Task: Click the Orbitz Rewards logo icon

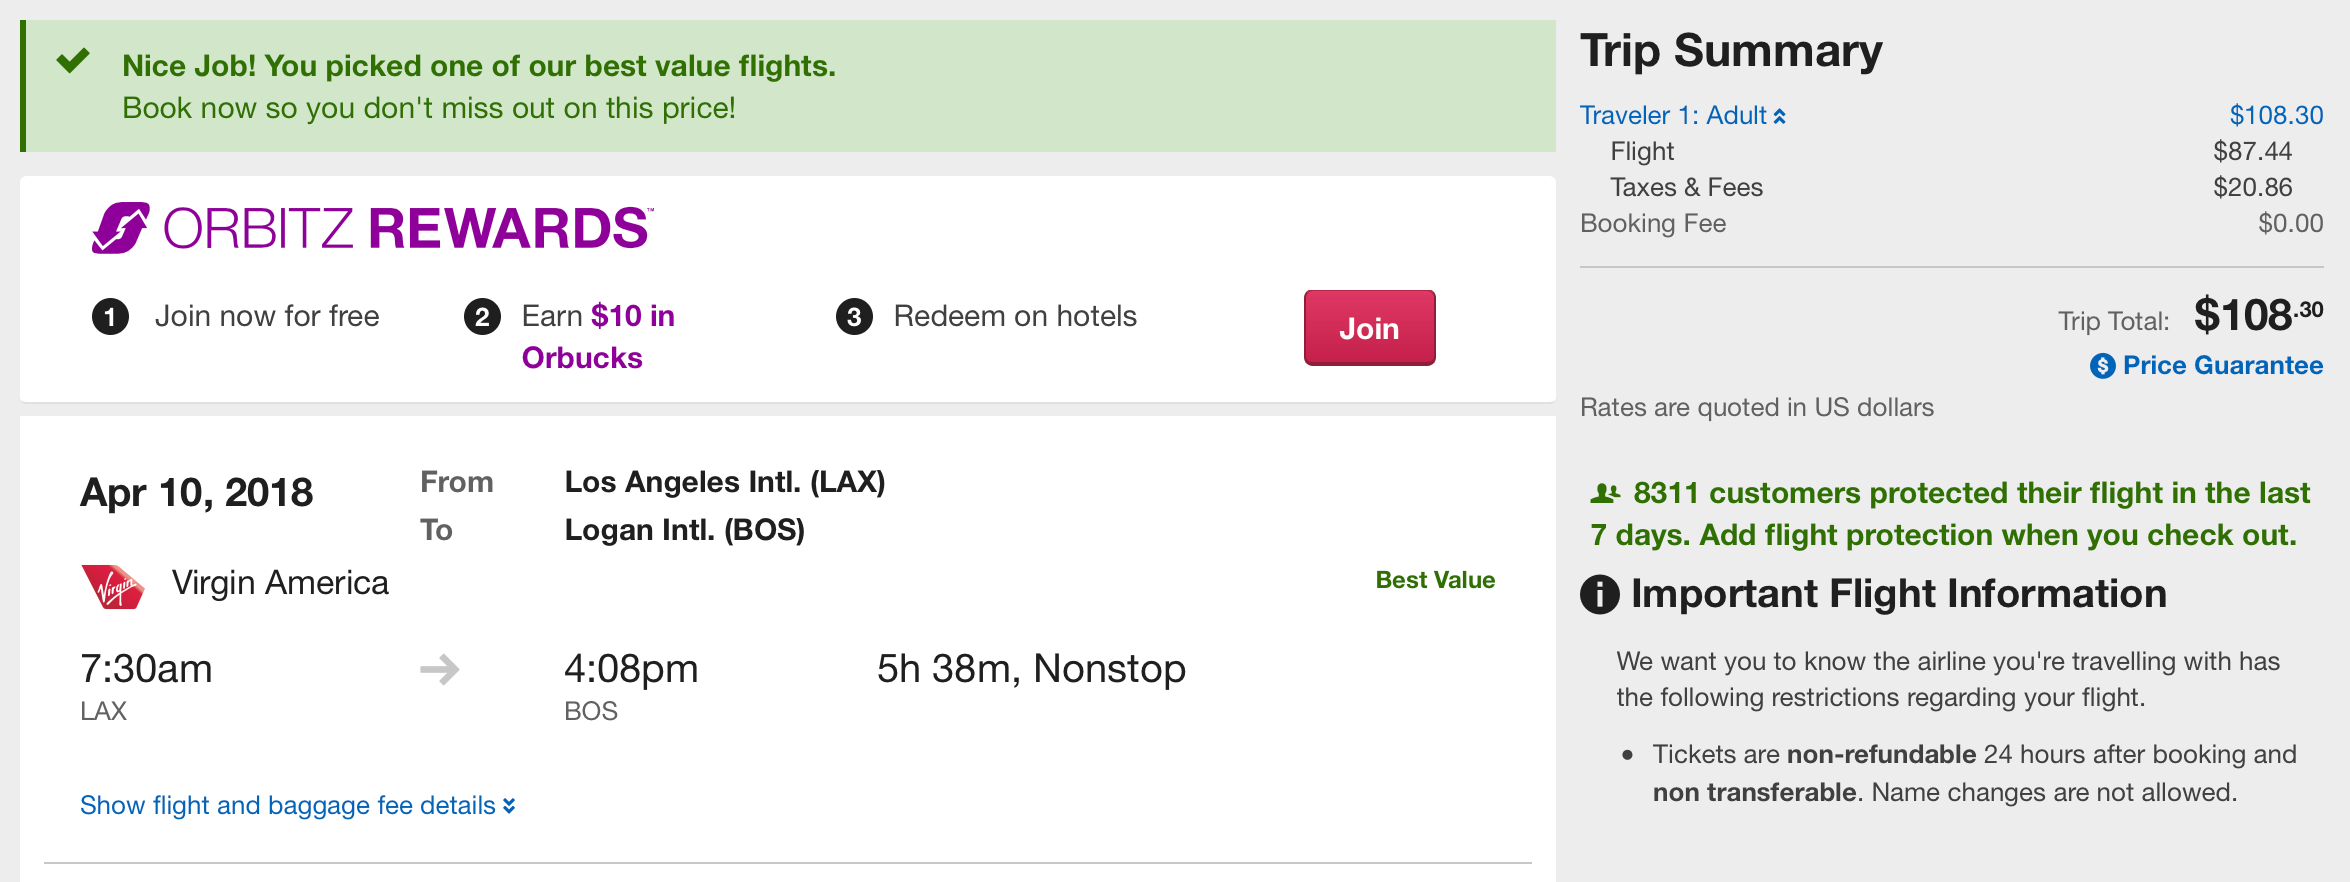Action: point(120,228)
